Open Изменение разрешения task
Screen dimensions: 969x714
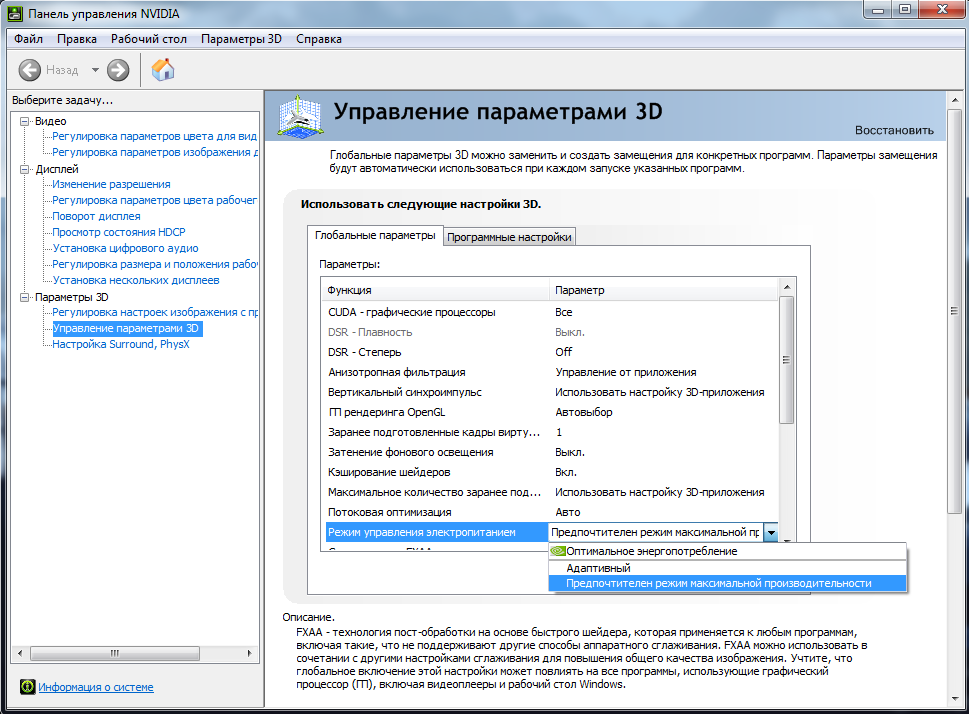pos(111,184)
